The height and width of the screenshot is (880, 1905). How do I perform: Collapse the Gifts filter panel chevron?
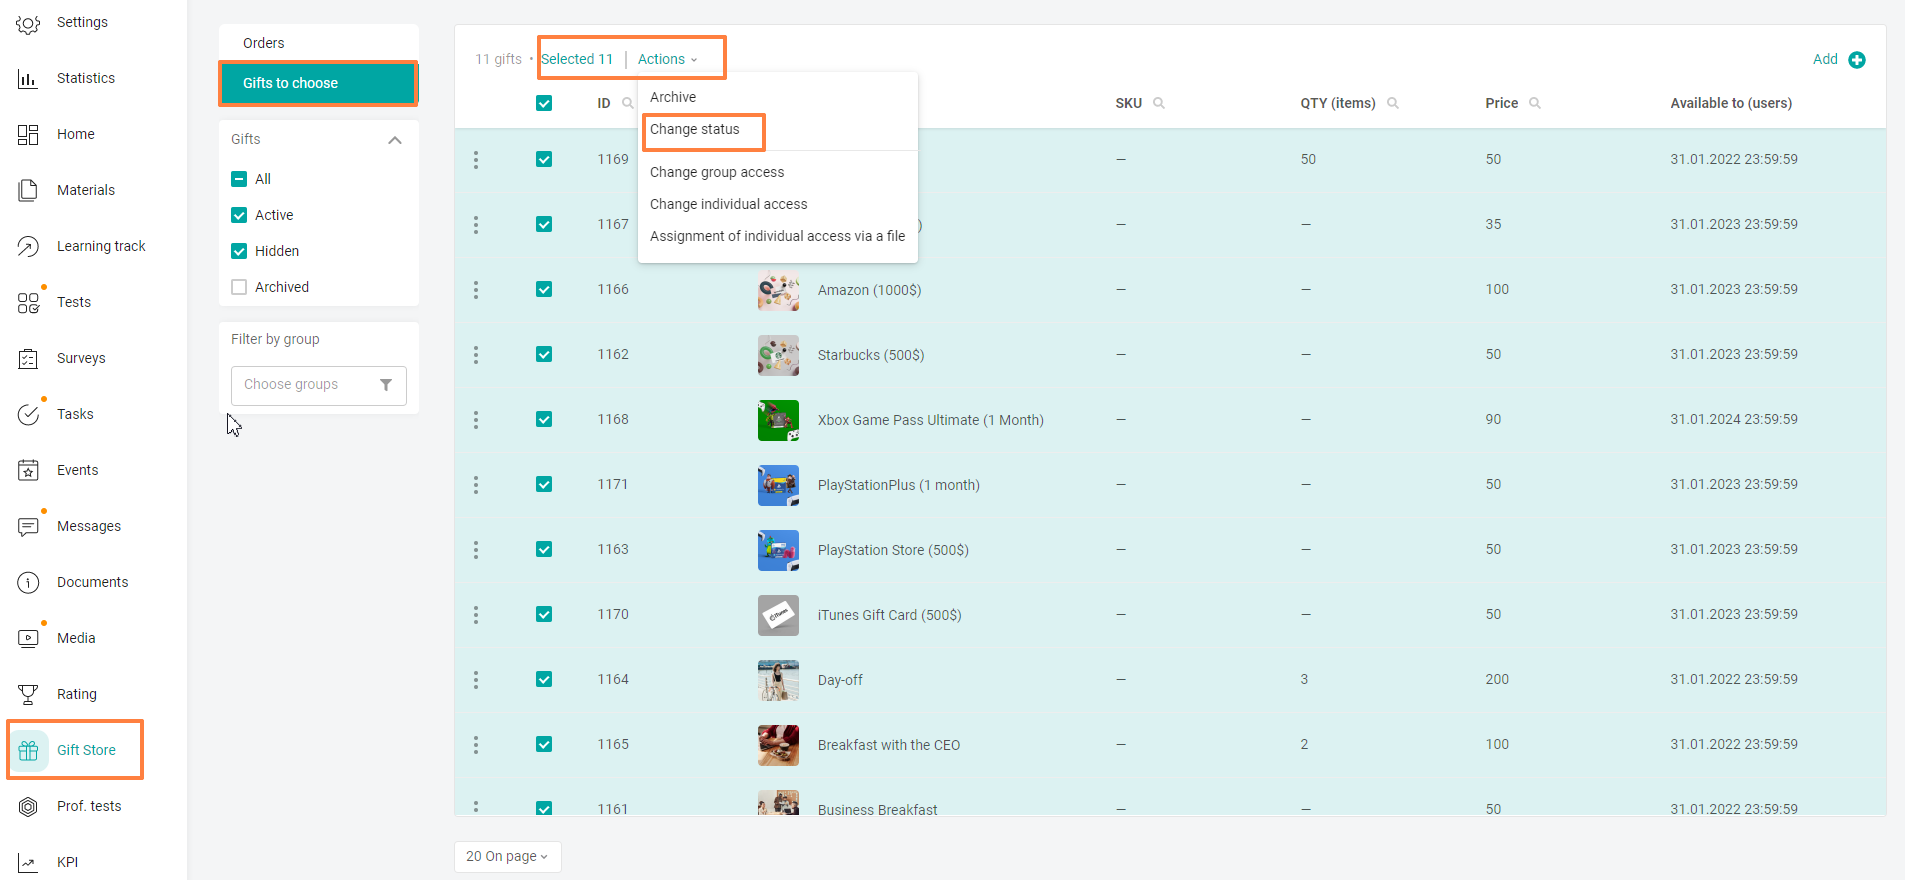[x=395, y=140]
